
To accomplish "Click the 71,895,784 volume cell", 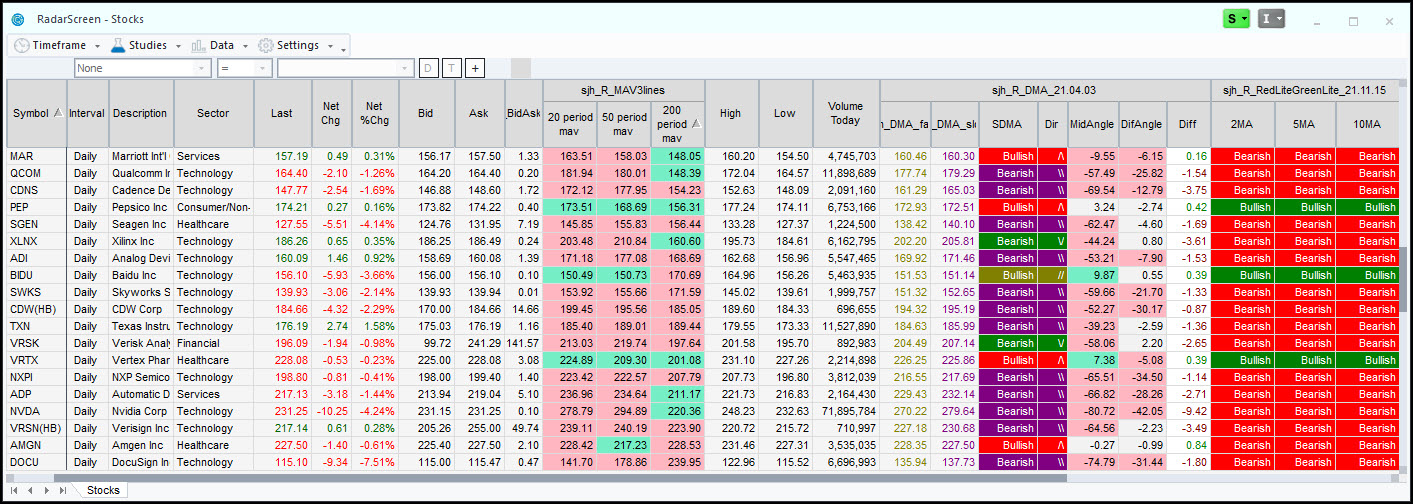I will pyautogui.click(x=845, y=411).
